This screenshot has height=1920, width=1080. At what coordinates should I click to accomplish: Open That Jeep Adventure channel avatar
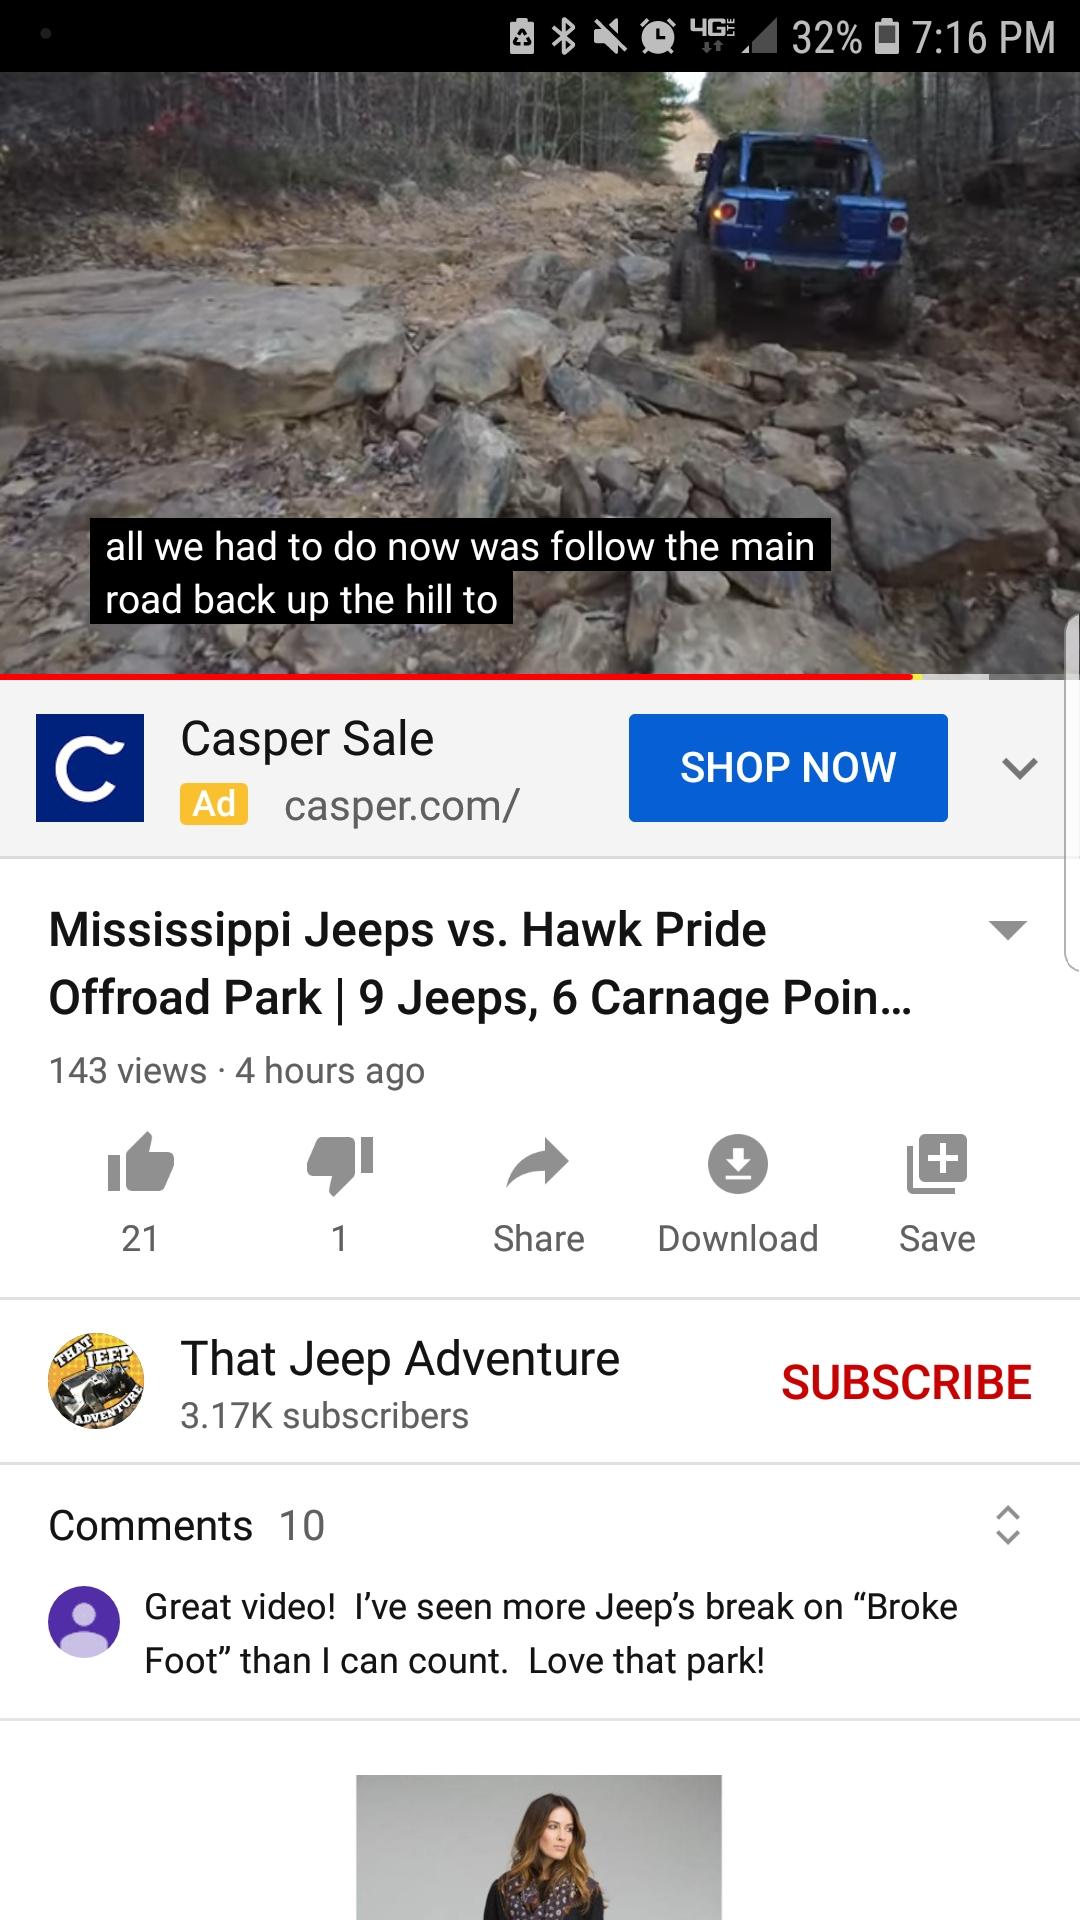pyautogui.click(x=96, y=1381)
